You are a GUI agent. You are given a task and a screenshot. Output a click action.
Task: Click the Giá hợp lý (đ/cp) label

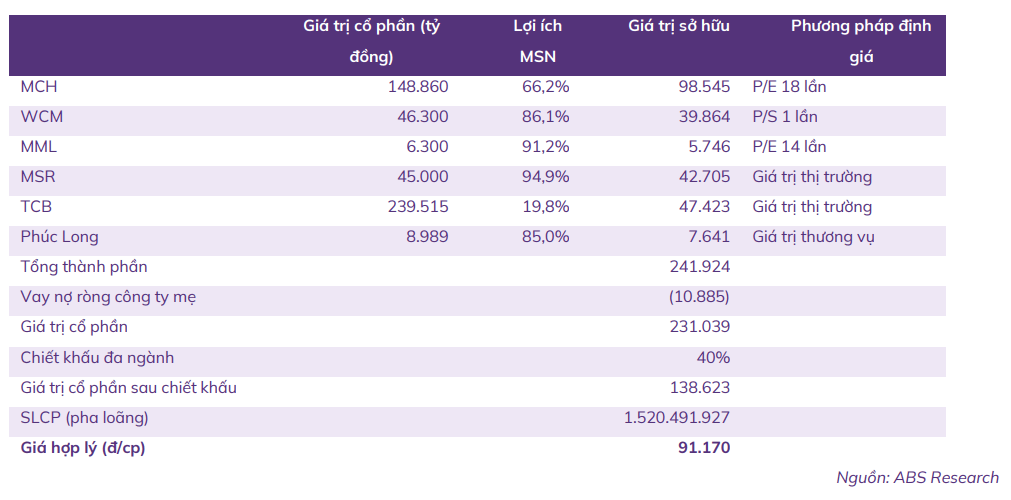coord(83,448)
